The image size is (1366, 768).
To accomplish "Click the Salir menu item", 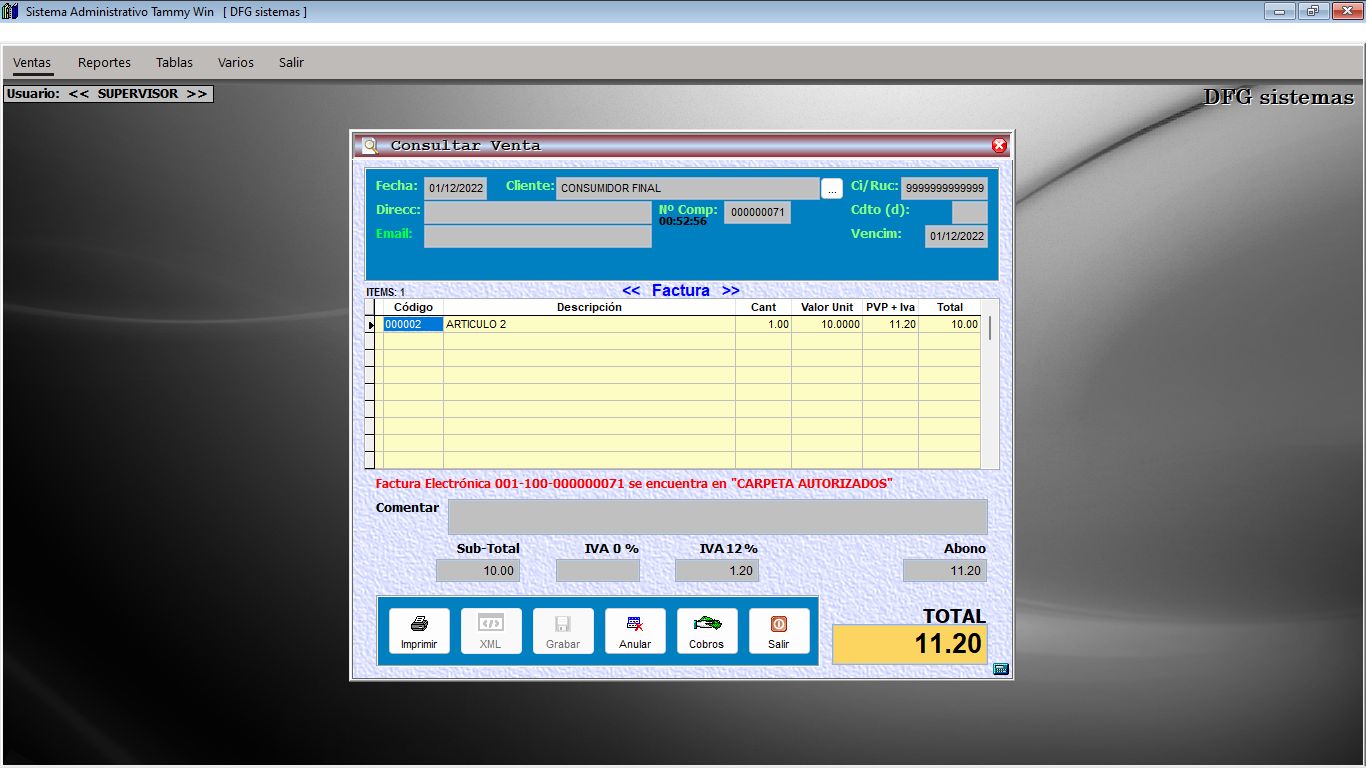I will tap(291, 62).
